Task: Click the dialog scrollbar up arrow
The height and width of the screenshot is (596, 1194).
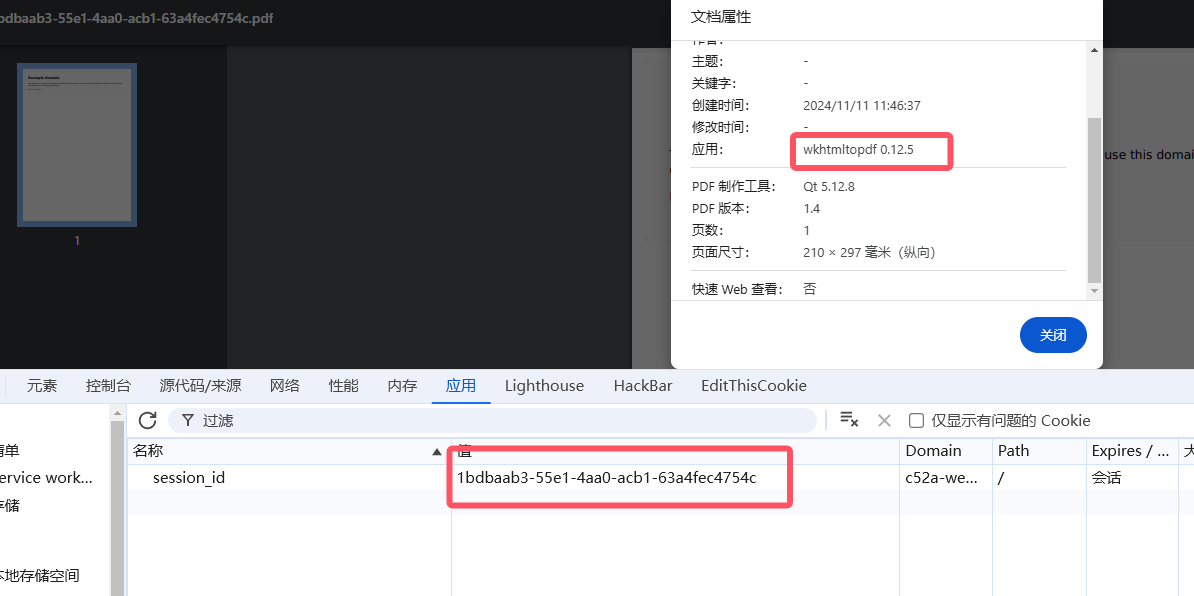Action: coord(1094,50)
